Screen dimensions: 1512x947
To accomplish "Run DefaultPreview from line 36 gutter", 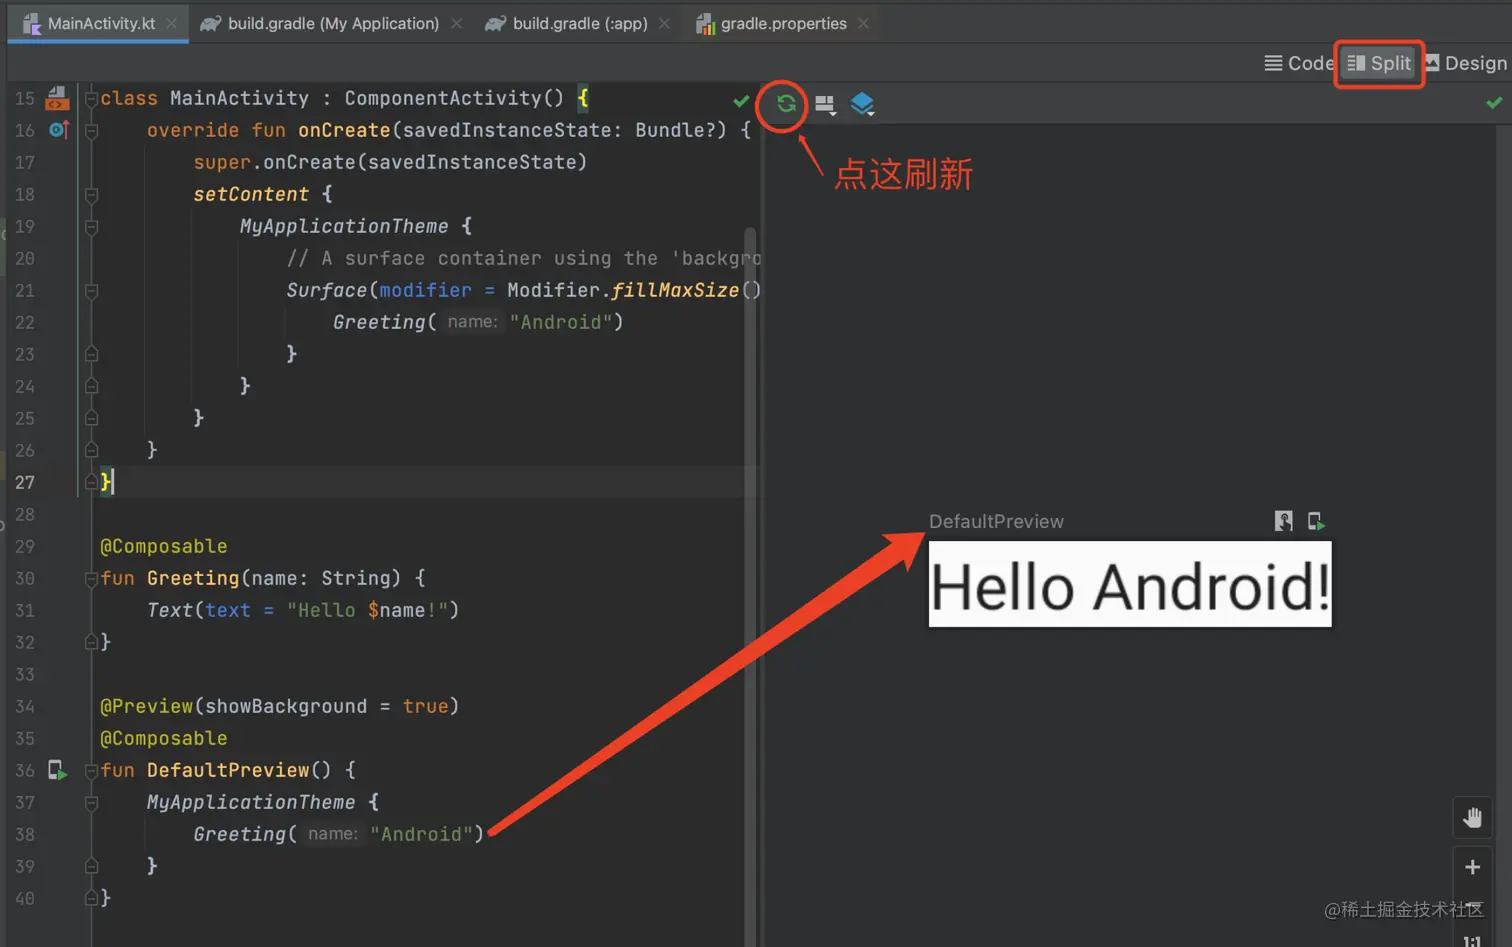I will [58, 770].
